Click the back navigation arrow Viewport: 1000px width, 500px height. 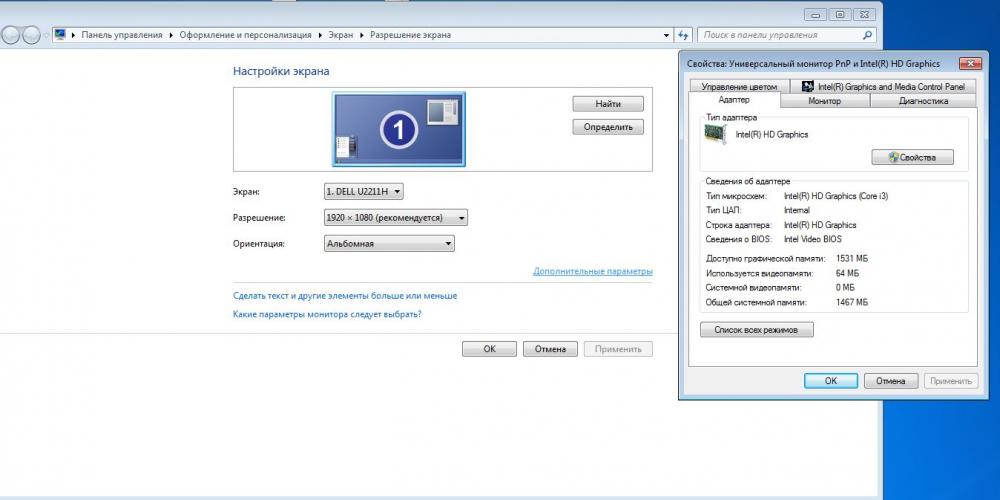(10, 35)
